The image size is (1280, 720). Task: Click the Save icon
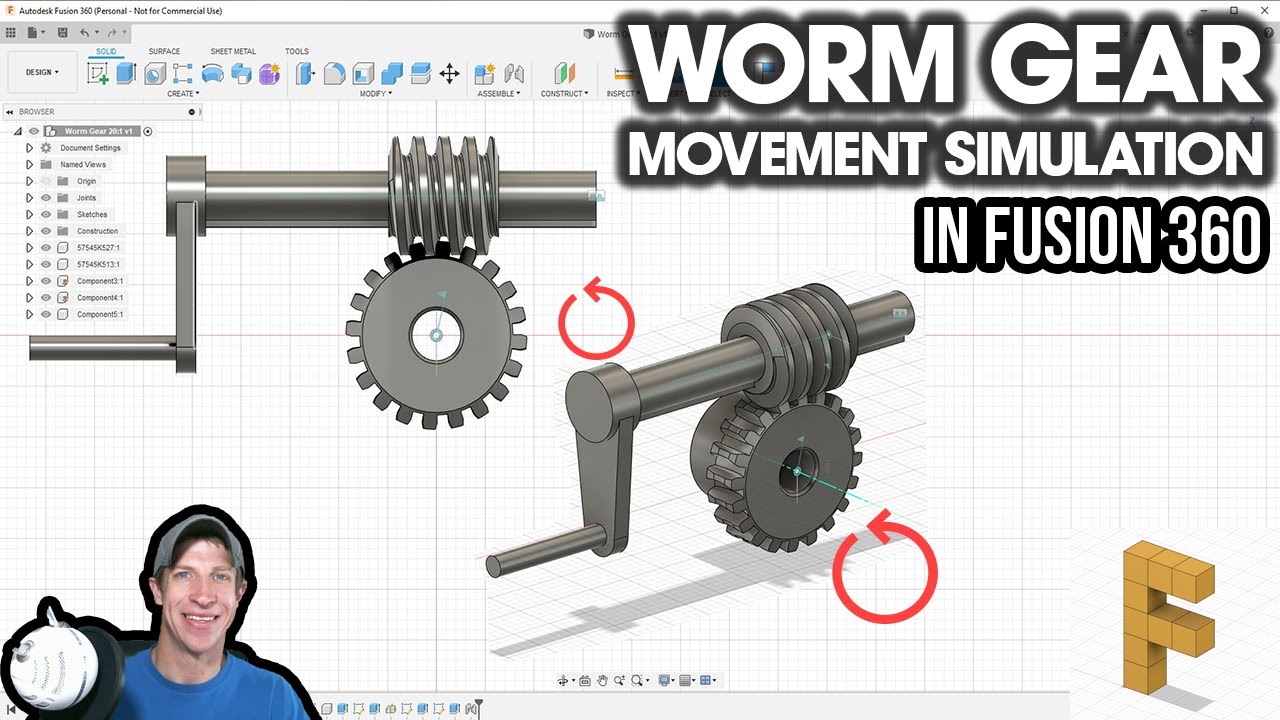tap(62, 32)
